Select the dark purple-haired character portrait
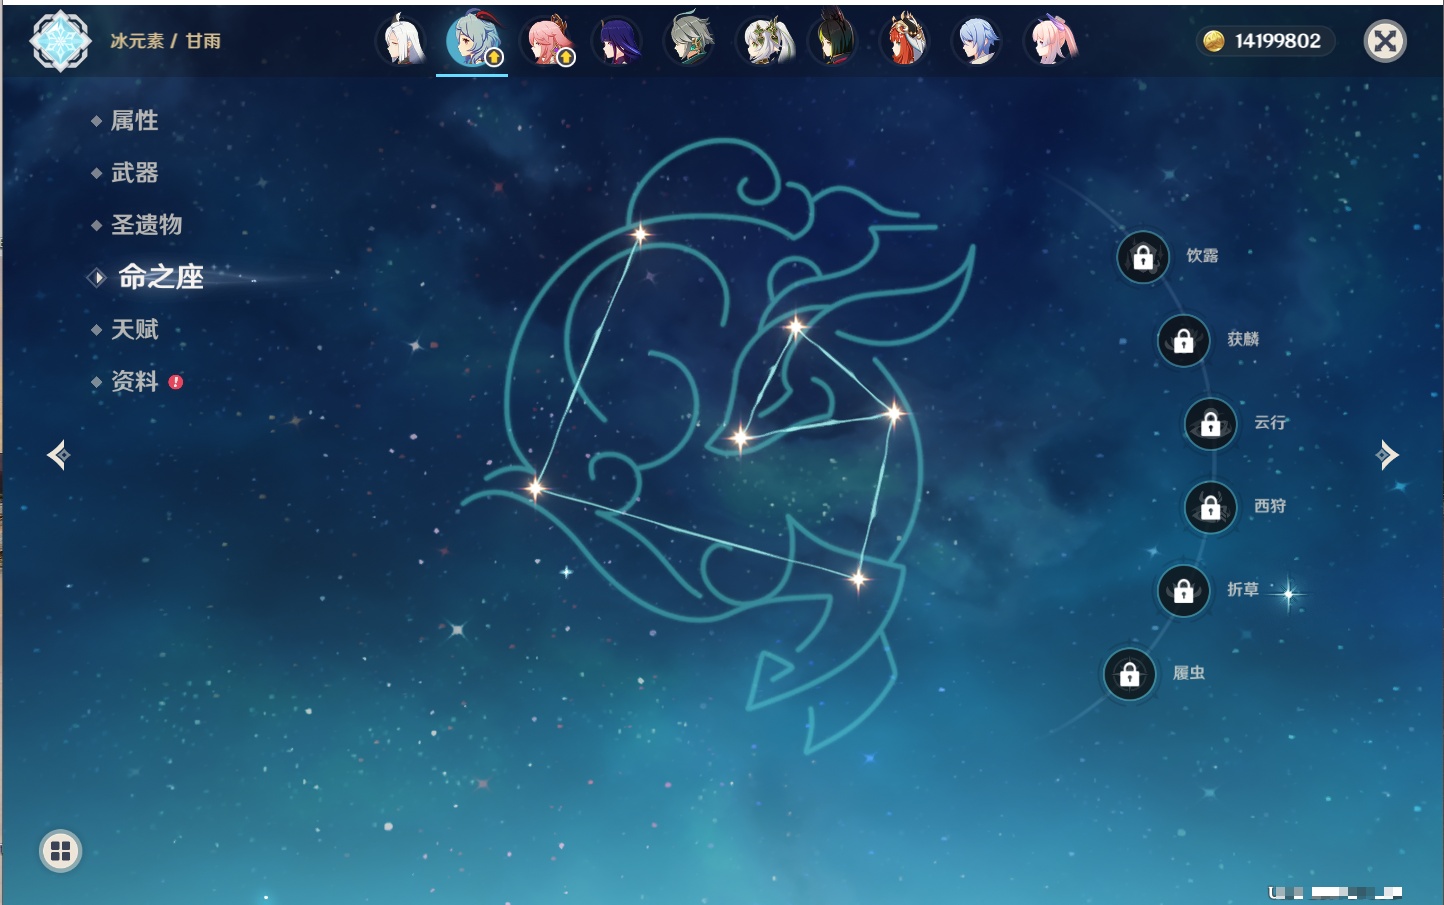Viewport: 1444px width, 905px height. 617,41
